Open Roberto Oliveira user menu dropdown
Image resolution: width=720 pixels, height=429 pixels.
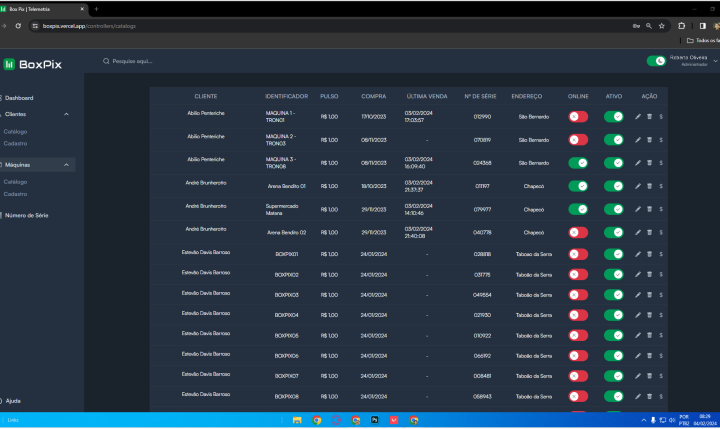tap(714, 61)
